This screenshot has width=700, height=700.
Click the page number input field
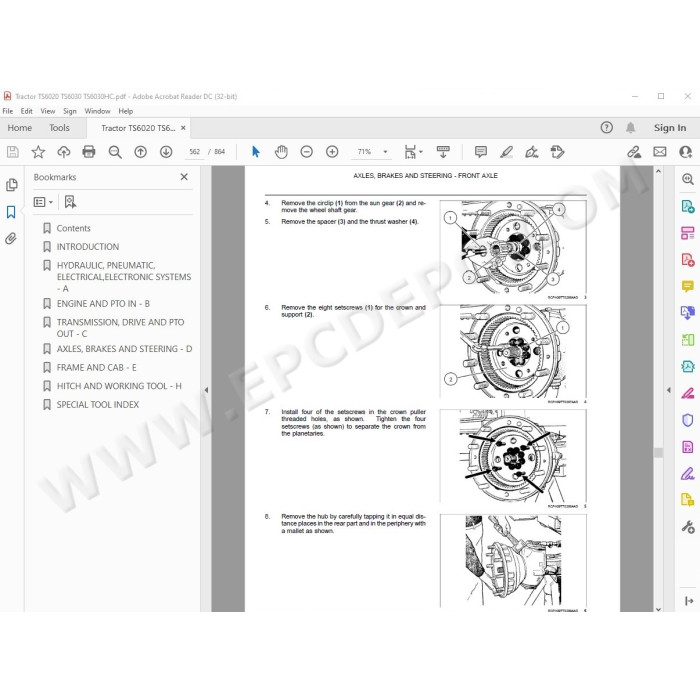click(195, 152)
